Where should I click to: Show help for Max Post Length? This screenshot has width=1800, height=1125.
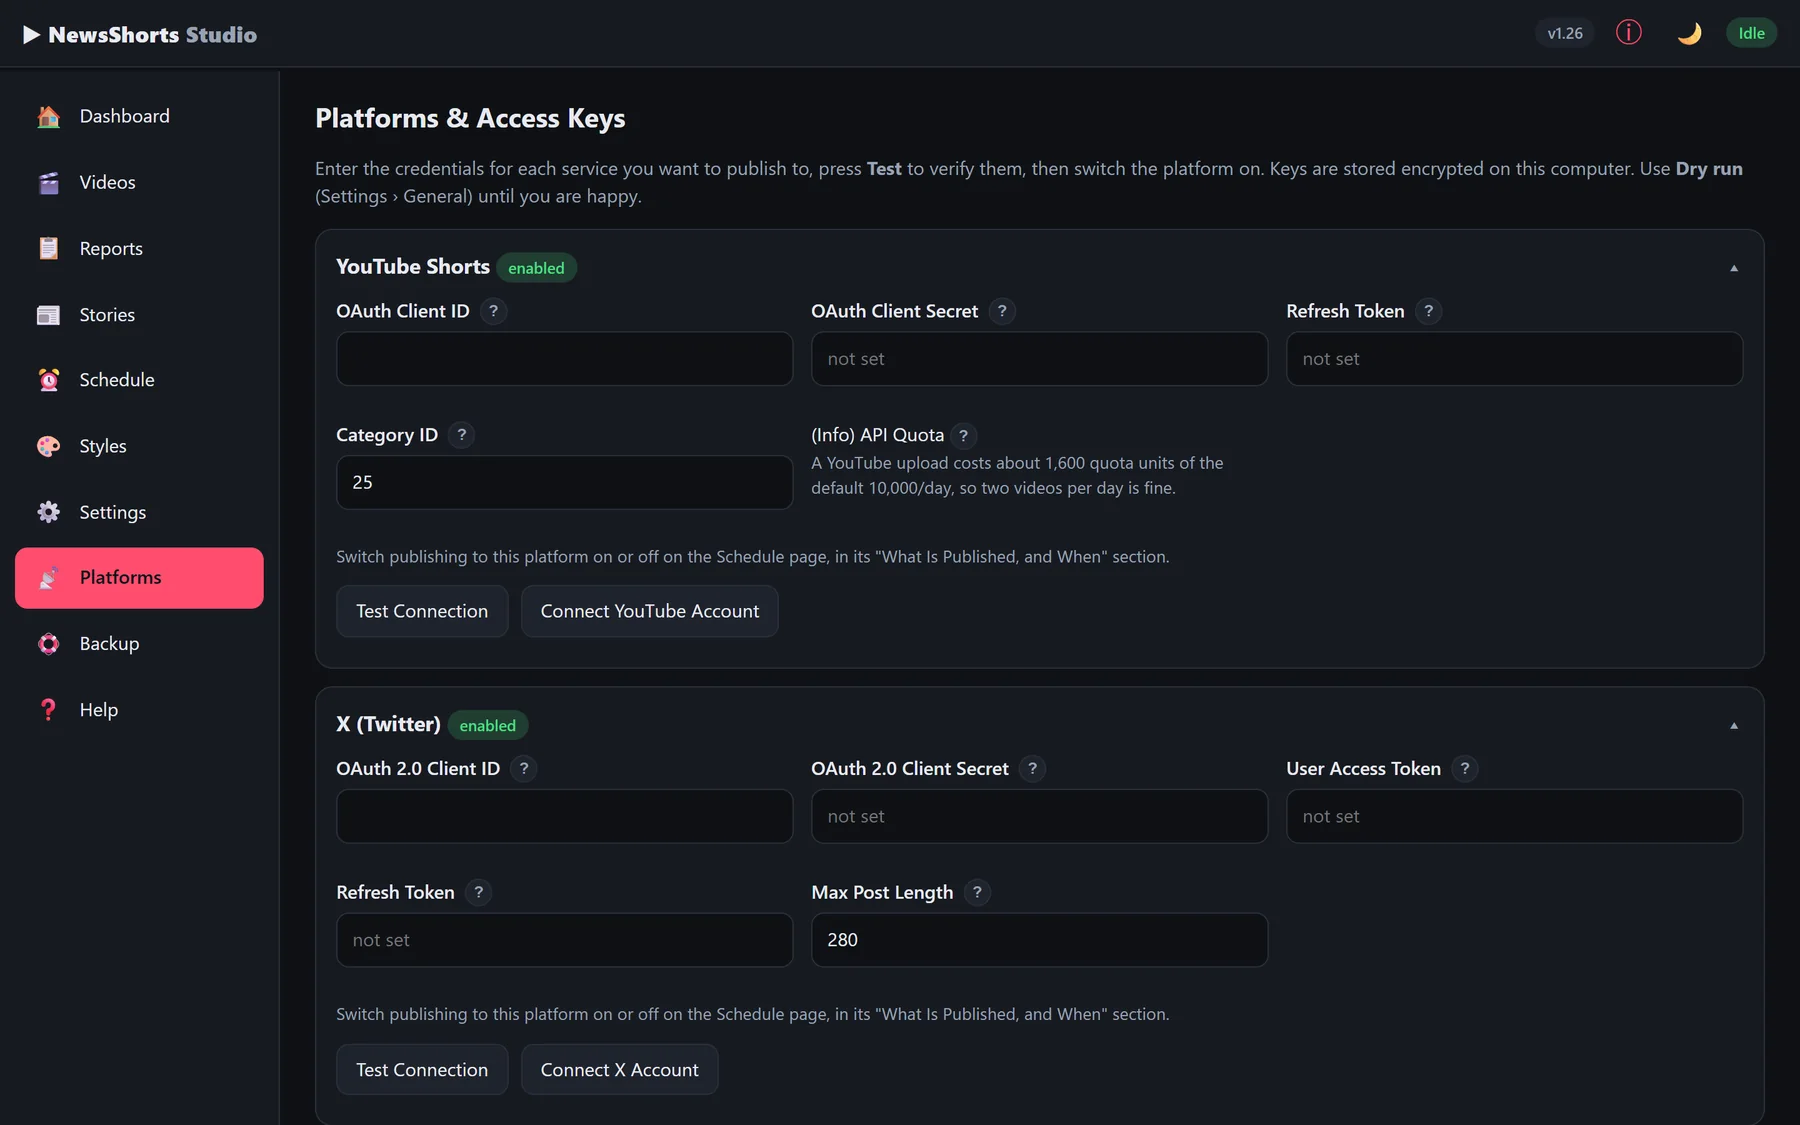[x=977, y=892]
